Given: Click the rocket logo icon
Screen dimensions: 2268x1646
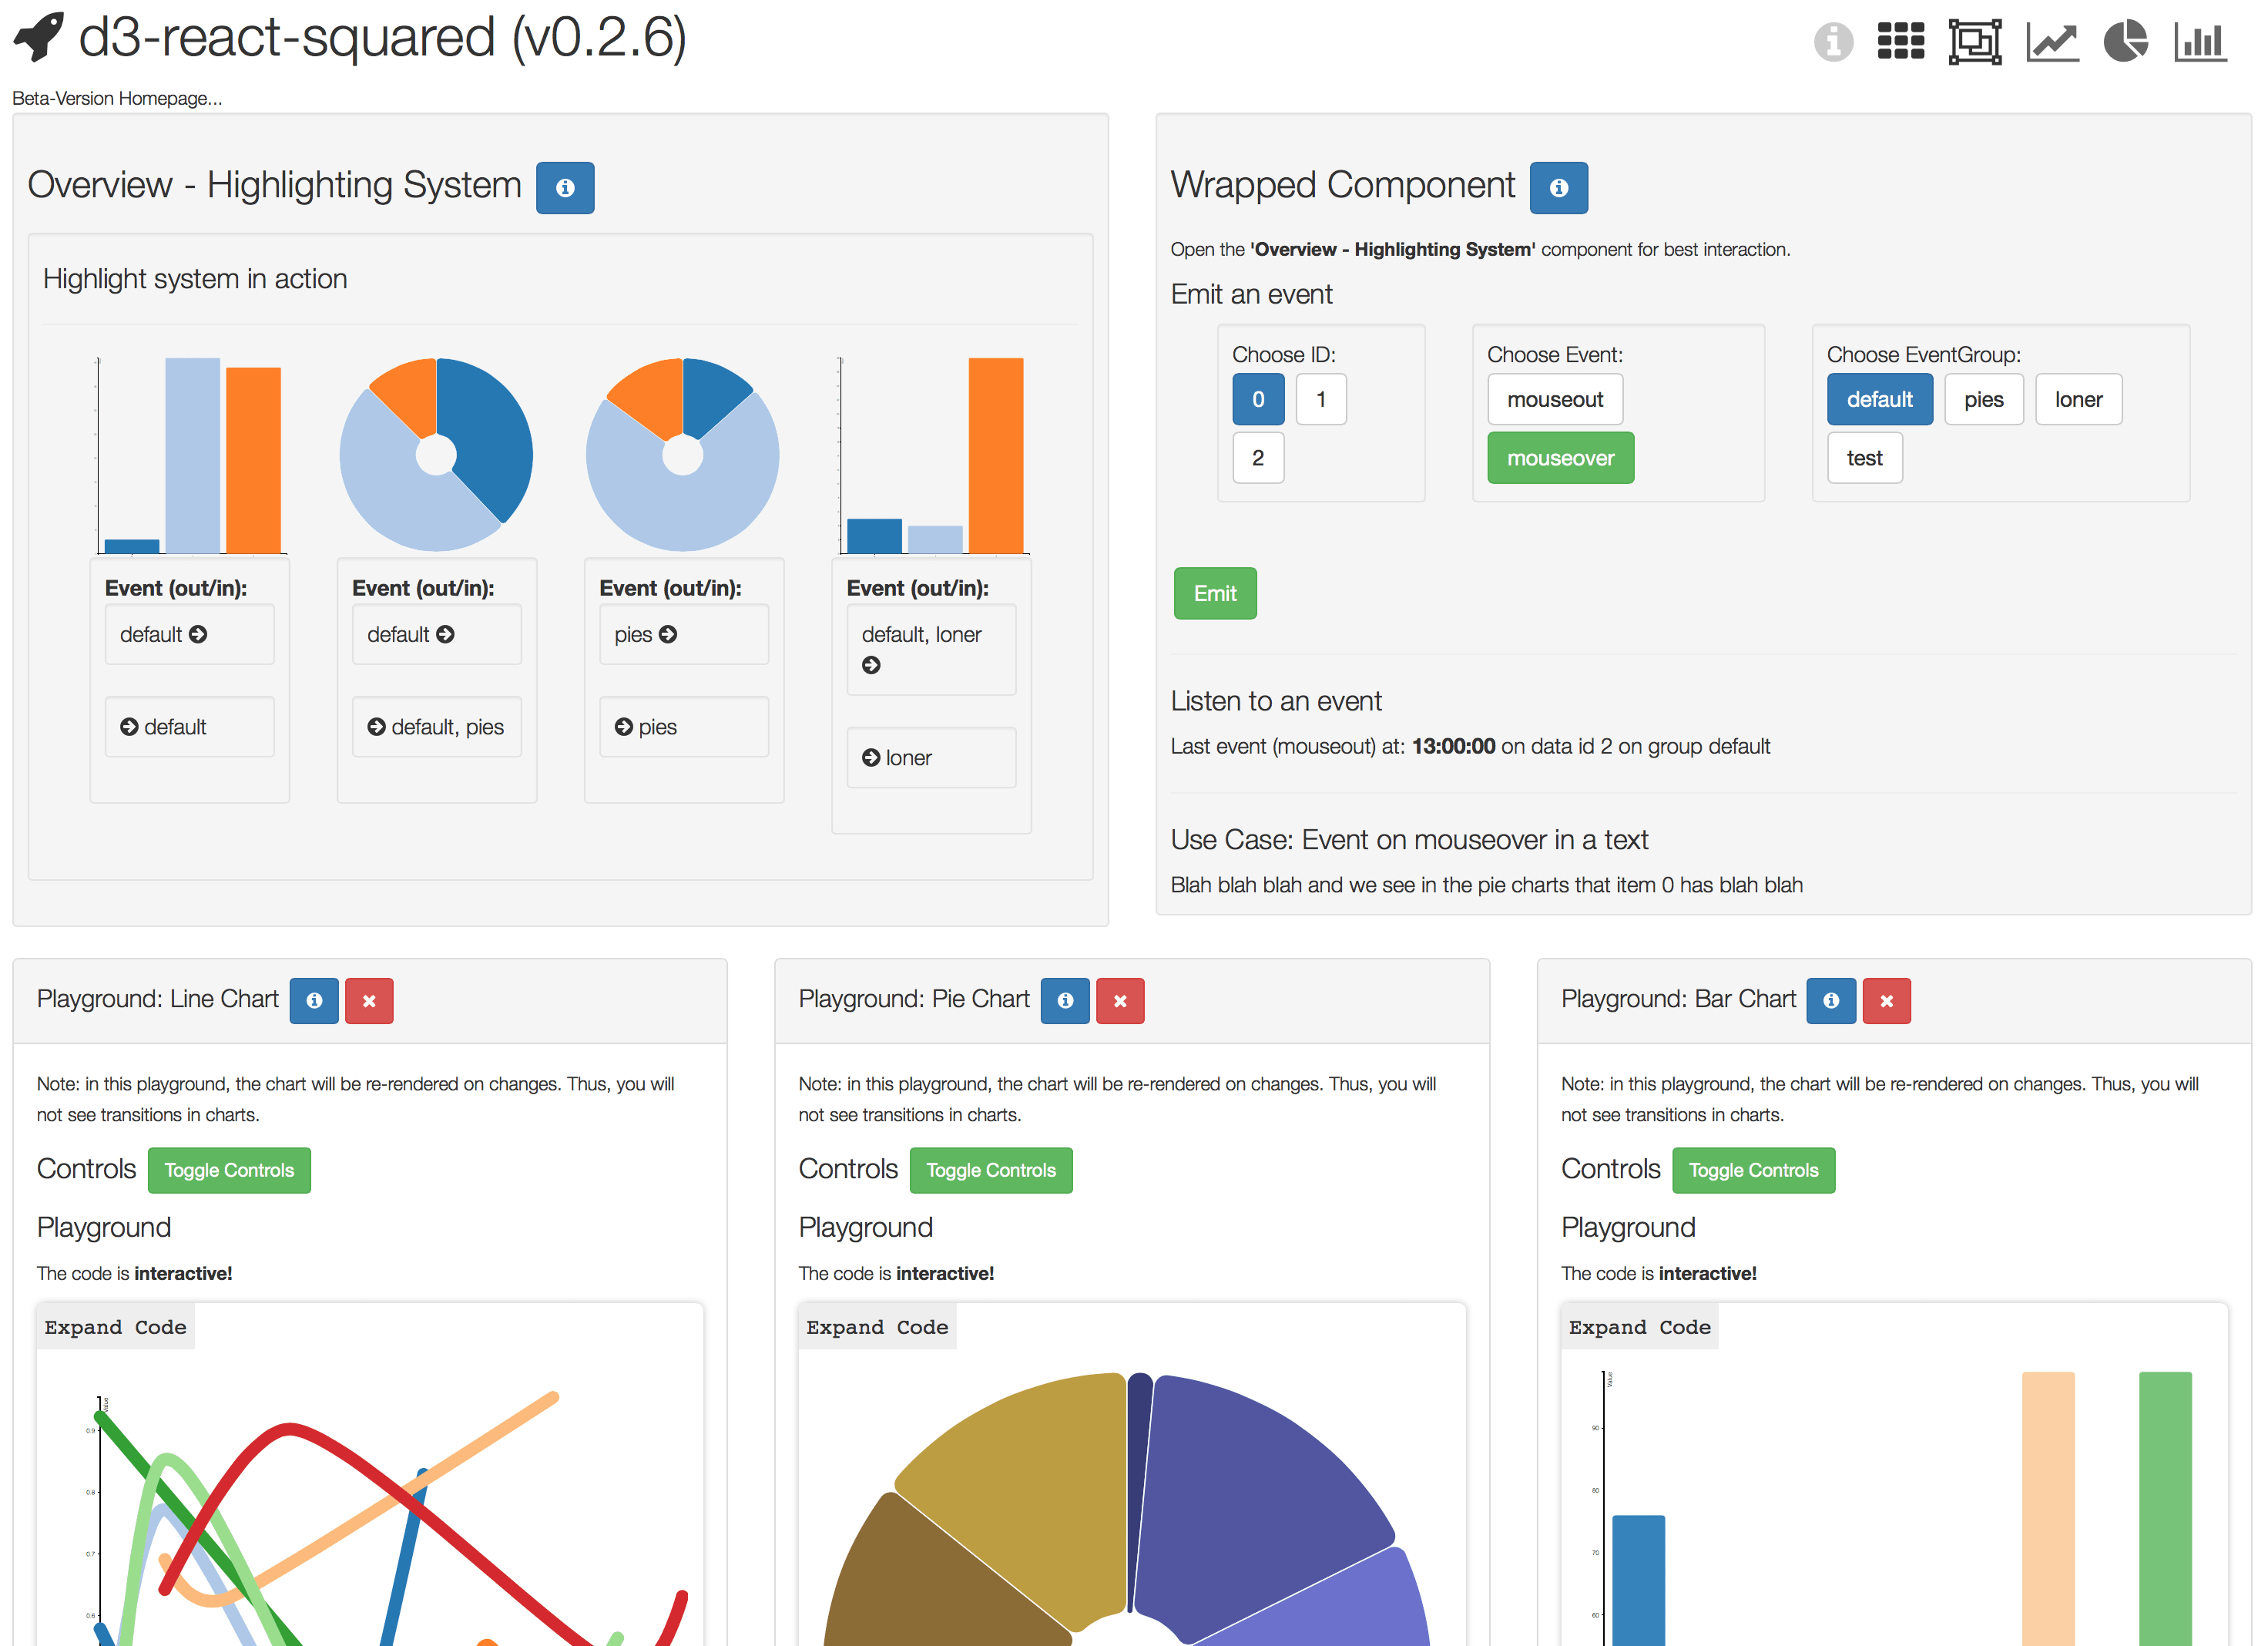Looking at the screenshot, I should [39, 37].
